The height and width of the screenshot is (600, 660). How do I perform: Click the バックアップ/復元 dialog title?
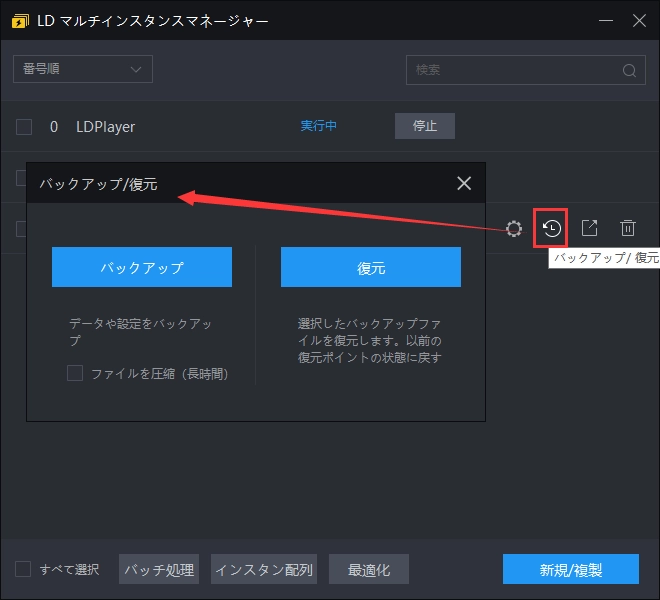pos(98,184)
